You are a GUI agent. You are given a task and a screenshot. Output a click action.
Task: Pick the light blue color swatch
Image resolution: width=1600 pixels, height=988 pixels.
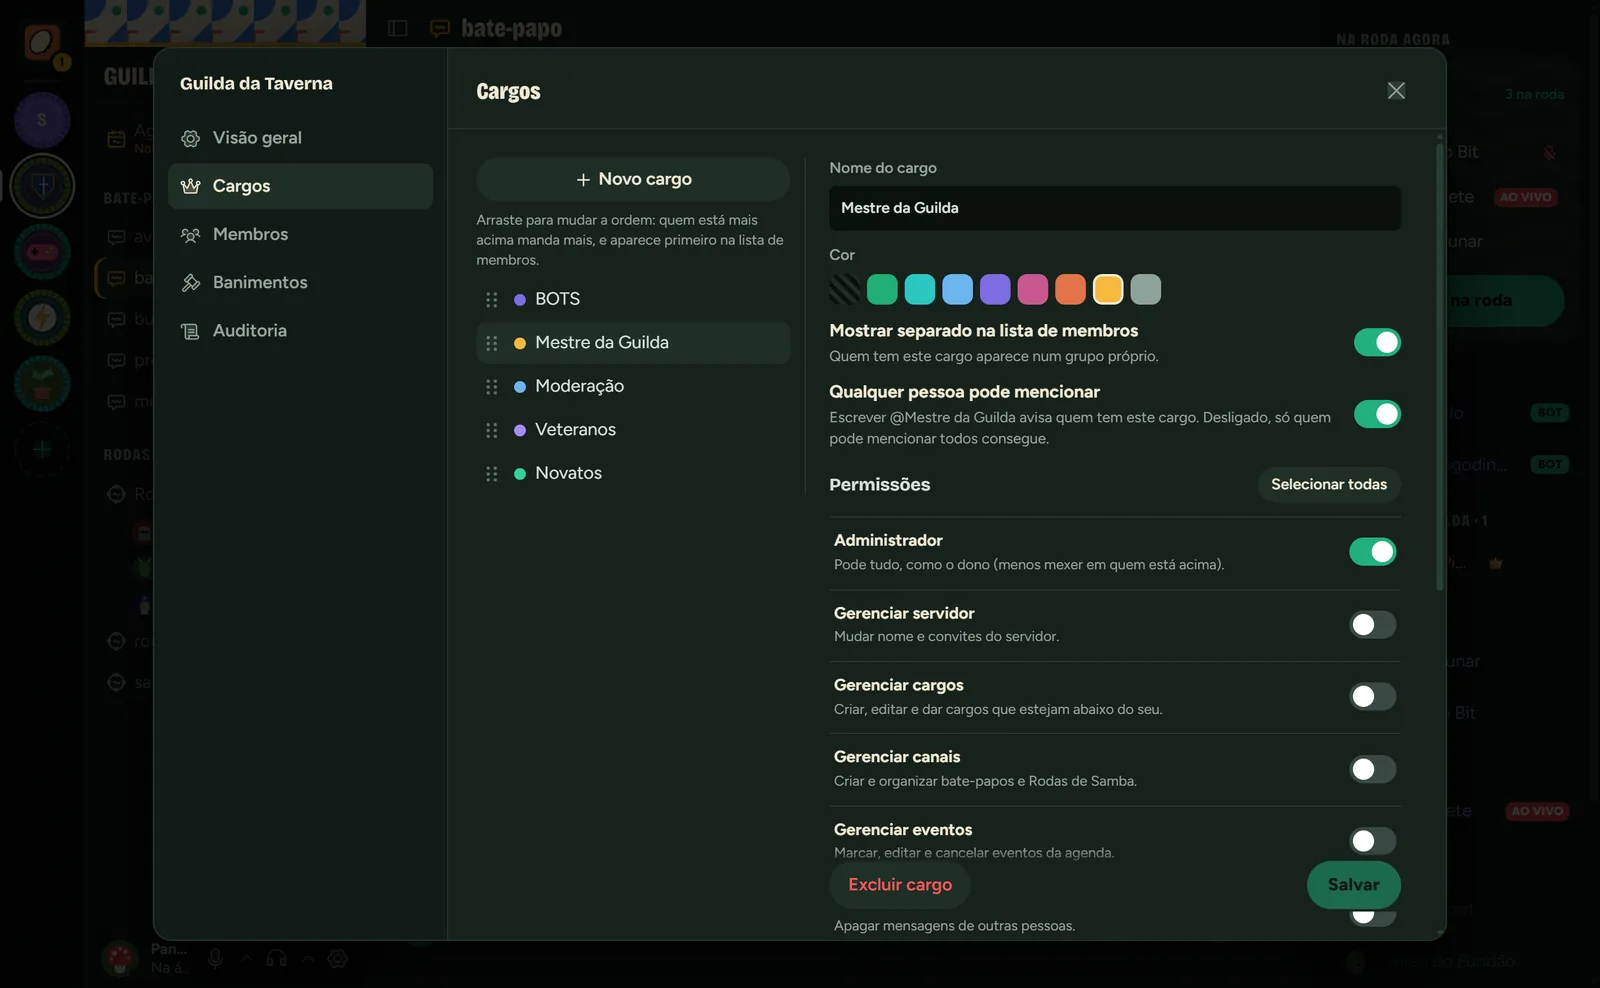pyautogui.click(x=957, y=289)
